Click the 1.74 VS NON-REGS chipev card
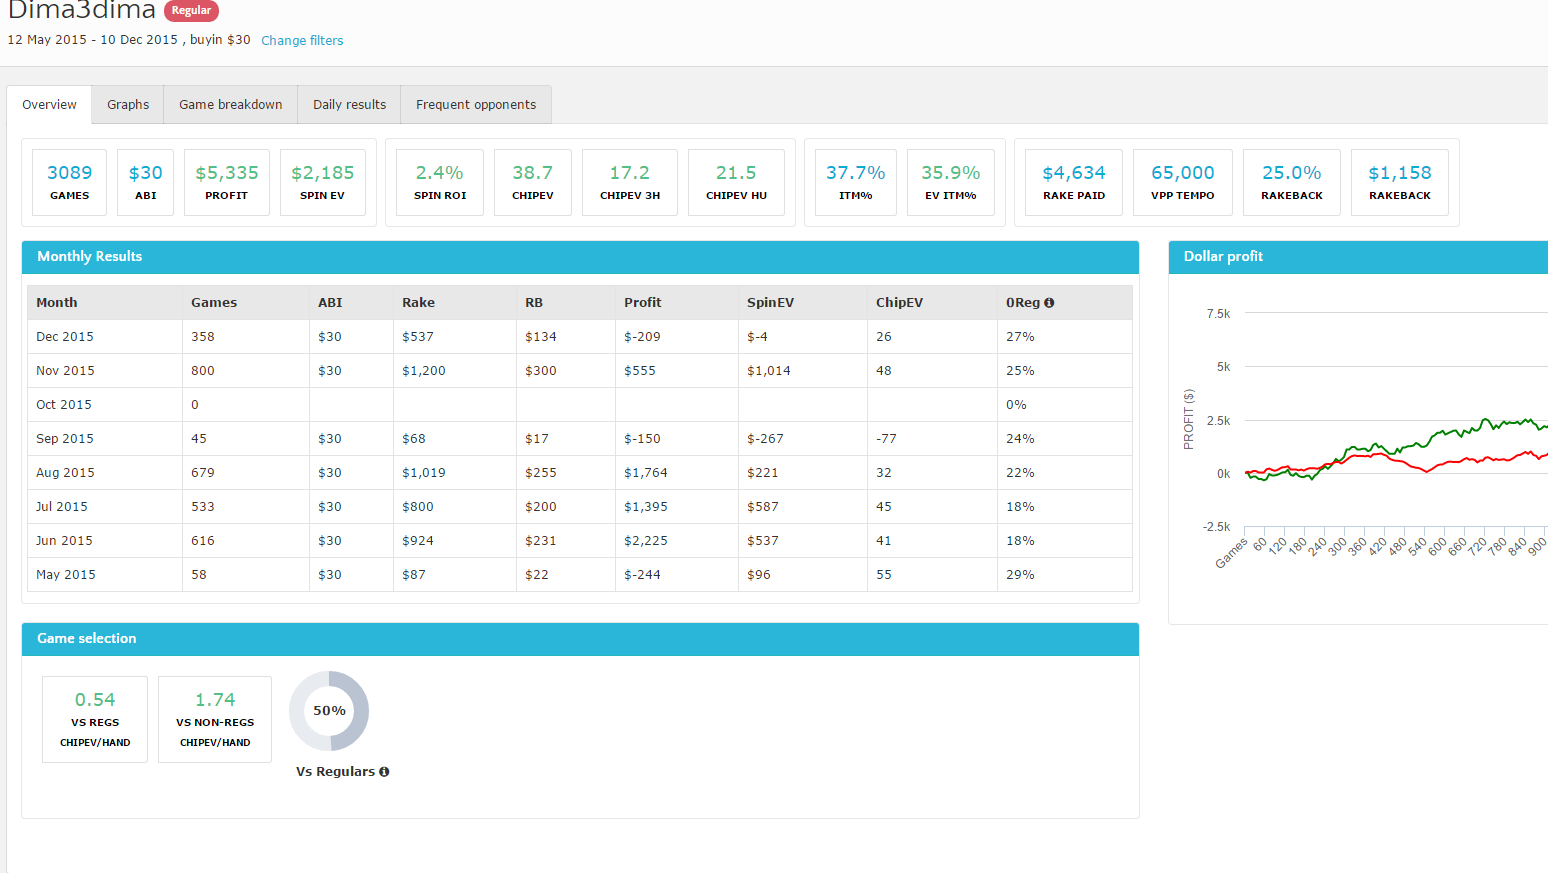Viewport: 1548px width, 873px height. (x=215, y=719)
